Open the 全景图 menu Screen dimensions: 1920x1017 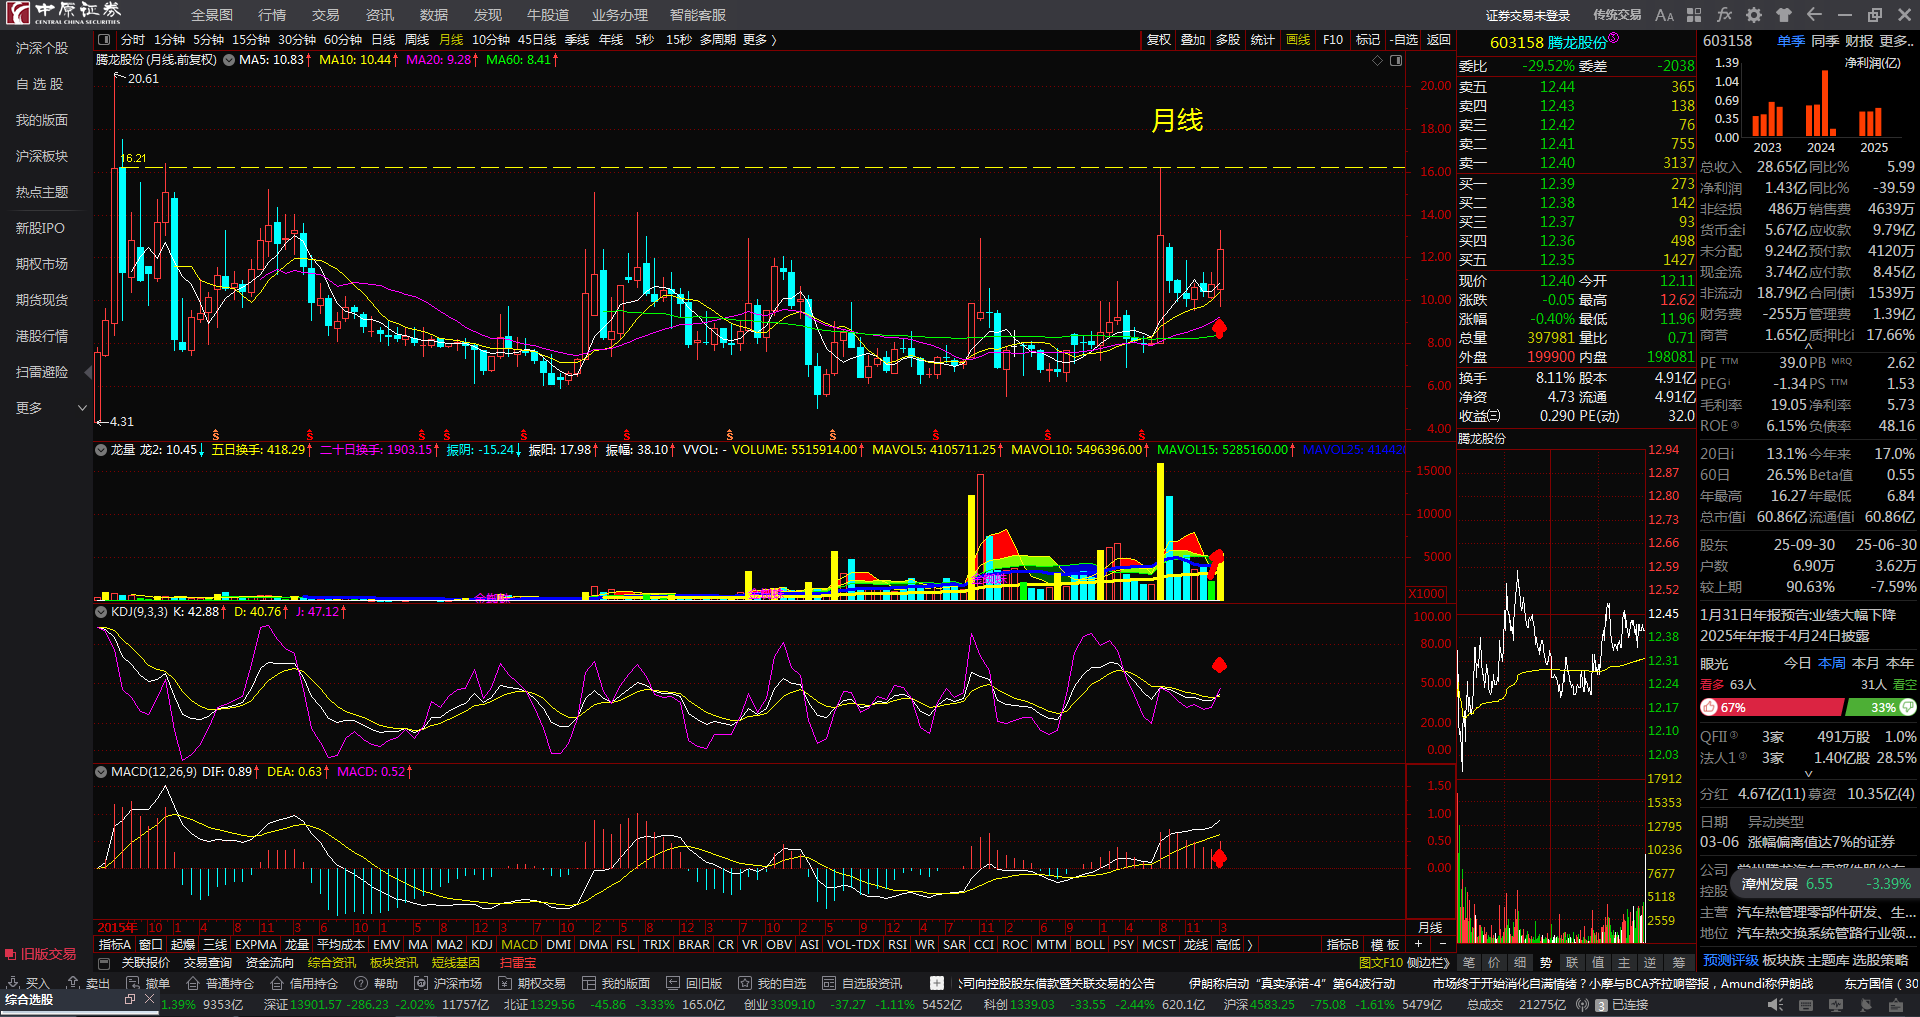click(x=212, y=15)
